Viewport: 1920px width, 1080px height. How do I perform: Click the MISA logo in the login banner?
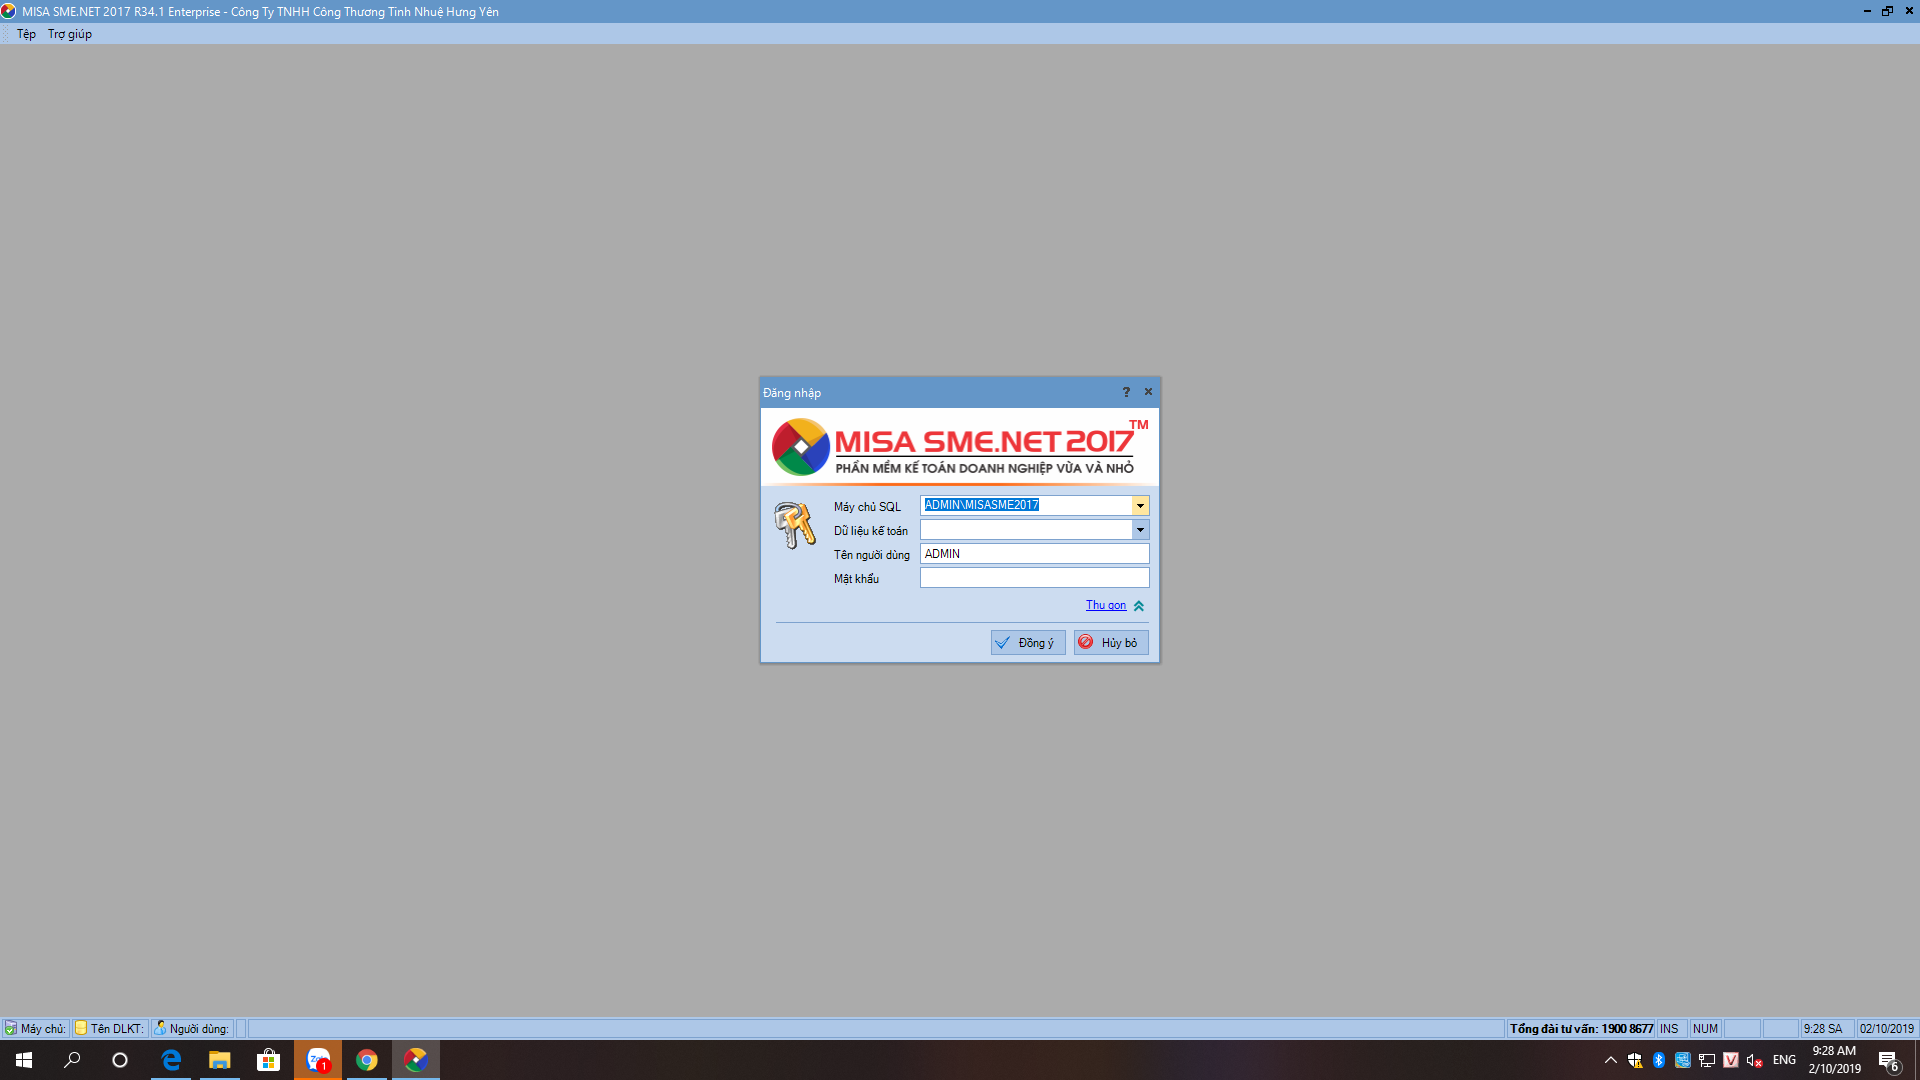pos(800,447)
